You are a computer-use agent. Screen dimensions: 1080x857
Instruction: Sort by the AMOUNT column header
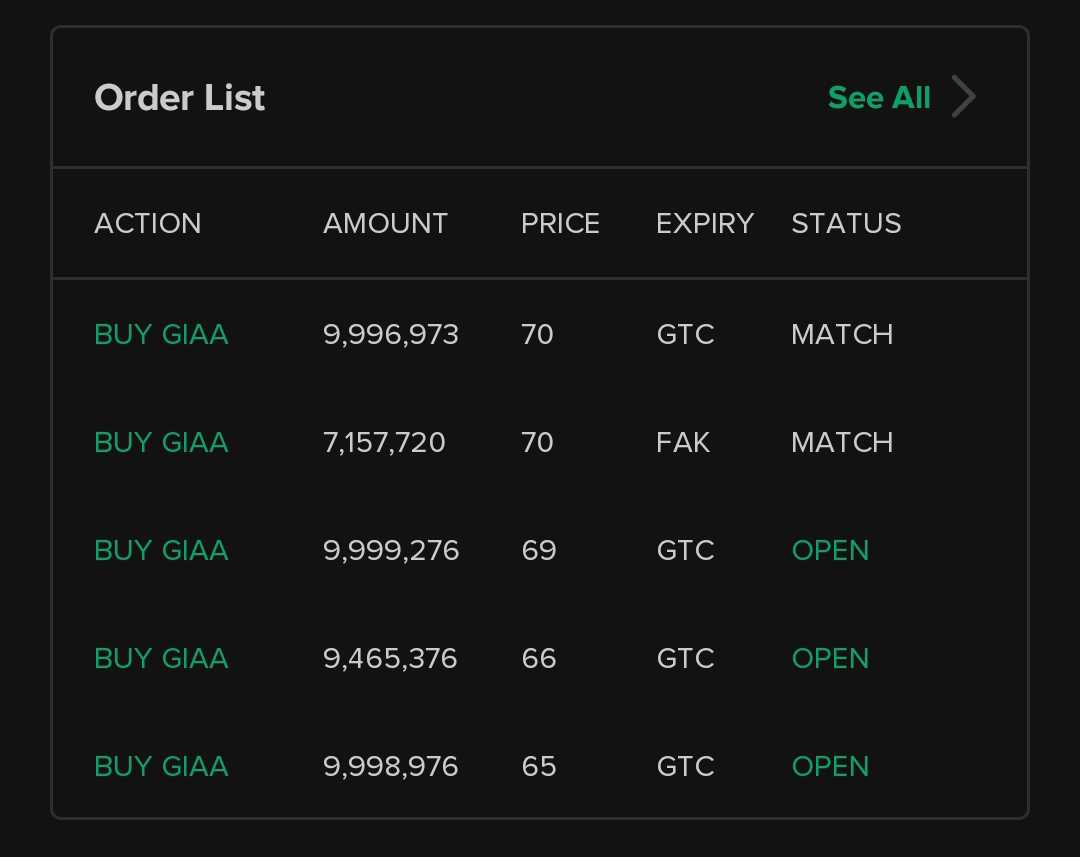pos(386,223)
